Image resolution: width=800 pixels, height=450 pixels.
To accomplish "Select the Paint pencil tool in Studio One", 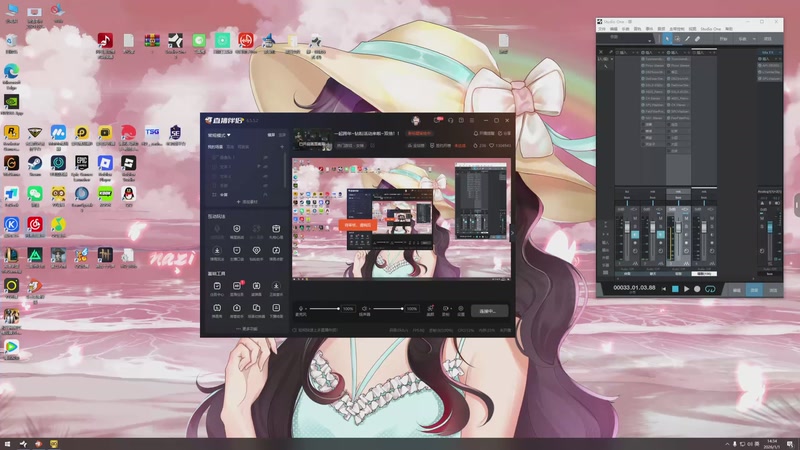I will click(x=687, y=39).
